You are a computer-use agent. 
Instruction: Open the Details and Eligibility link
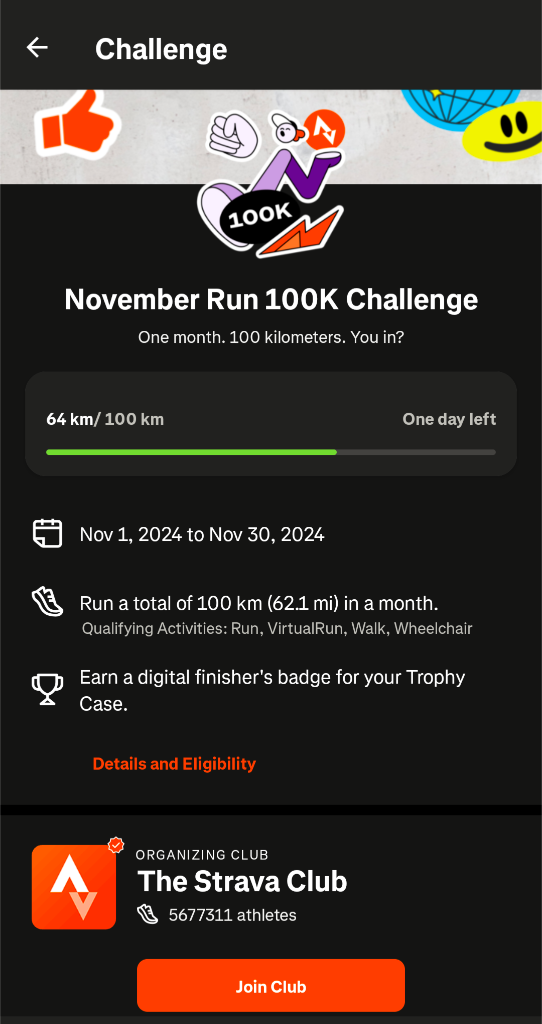[x=174, y=763]
